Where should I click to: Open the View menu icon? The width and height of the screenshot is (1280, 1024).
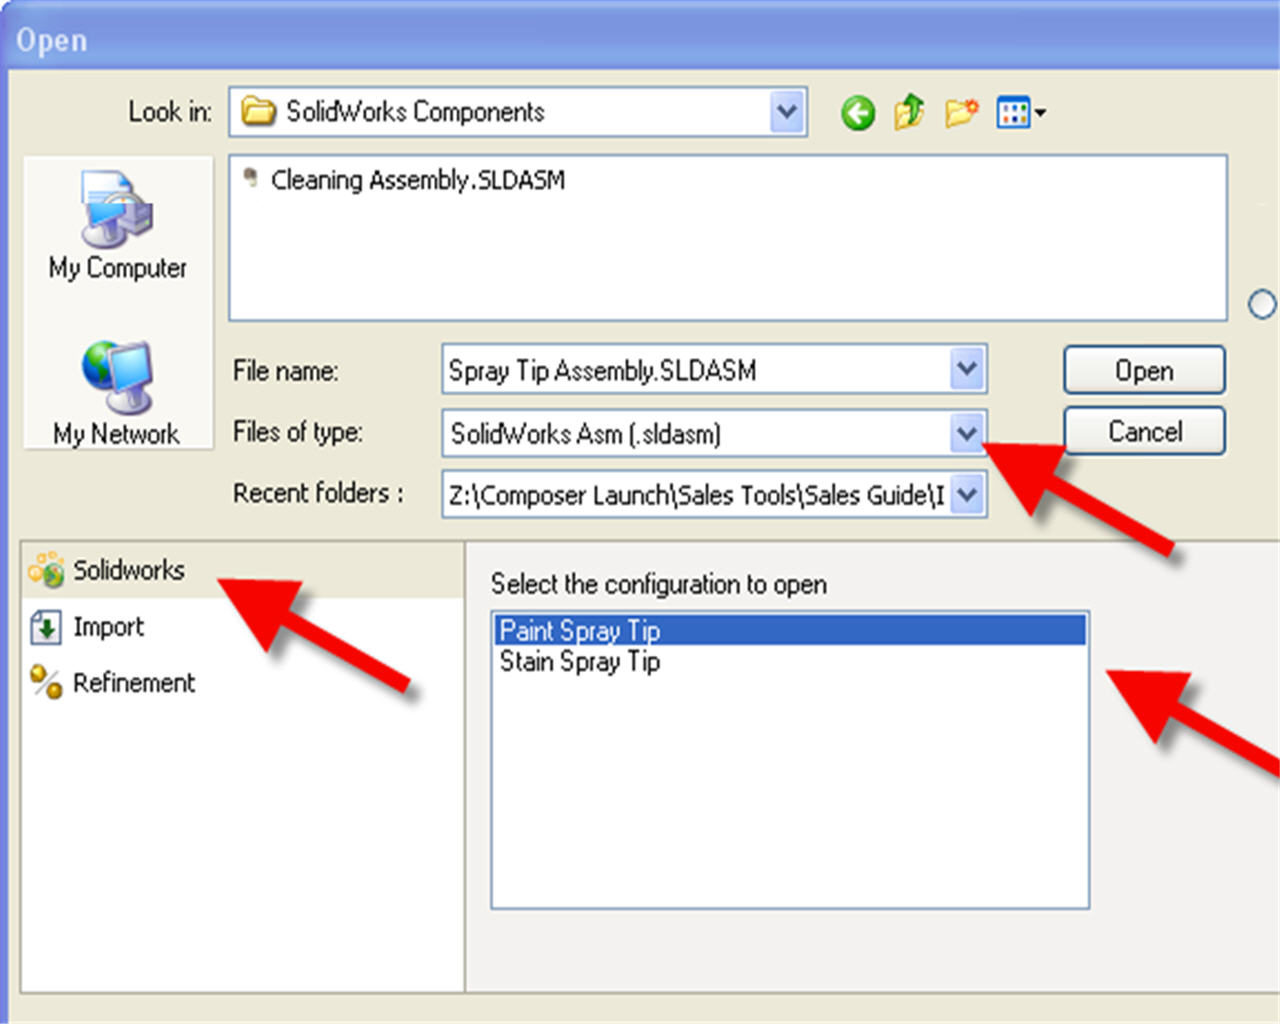(x=1020, y=113)
